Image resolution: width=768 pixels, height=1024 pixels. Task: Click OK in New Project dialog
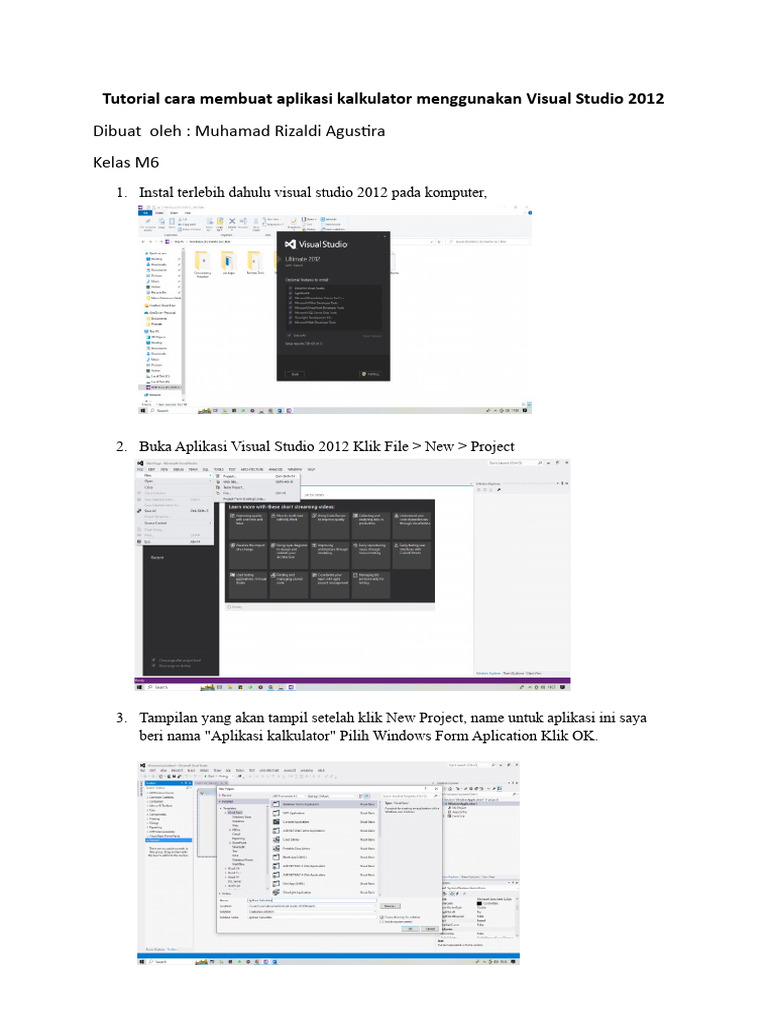coord(410,929)
